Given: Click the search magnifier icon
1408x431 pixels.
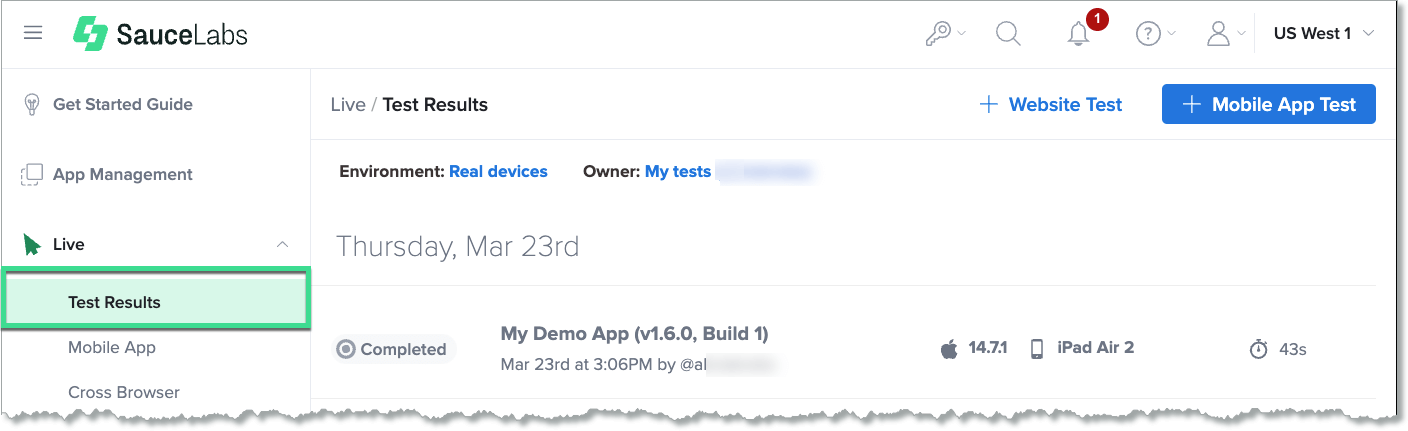Looking at the screenshot, I should (x=1008, y=34).
